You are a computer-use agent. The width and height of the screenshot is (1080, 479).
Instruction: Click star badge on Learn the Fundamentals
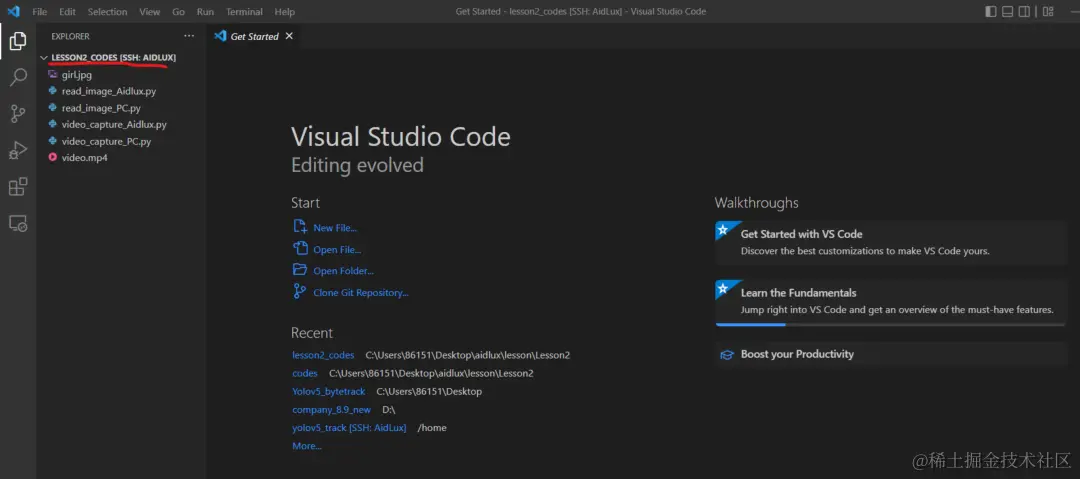(x=723, y=288)
